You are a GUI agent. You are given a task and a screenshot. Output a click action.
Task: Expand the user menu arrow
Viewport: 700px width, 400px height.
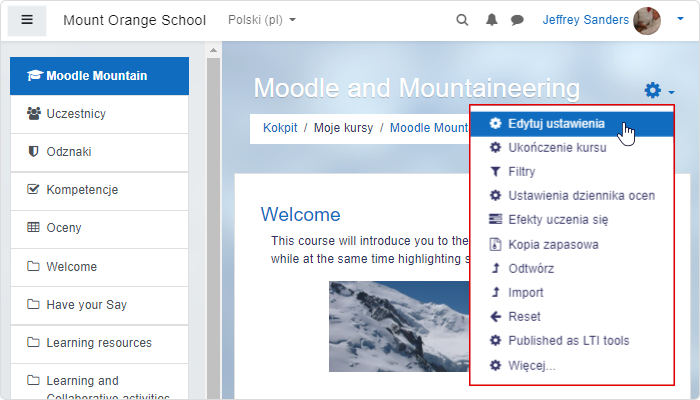tap(680, 19)
